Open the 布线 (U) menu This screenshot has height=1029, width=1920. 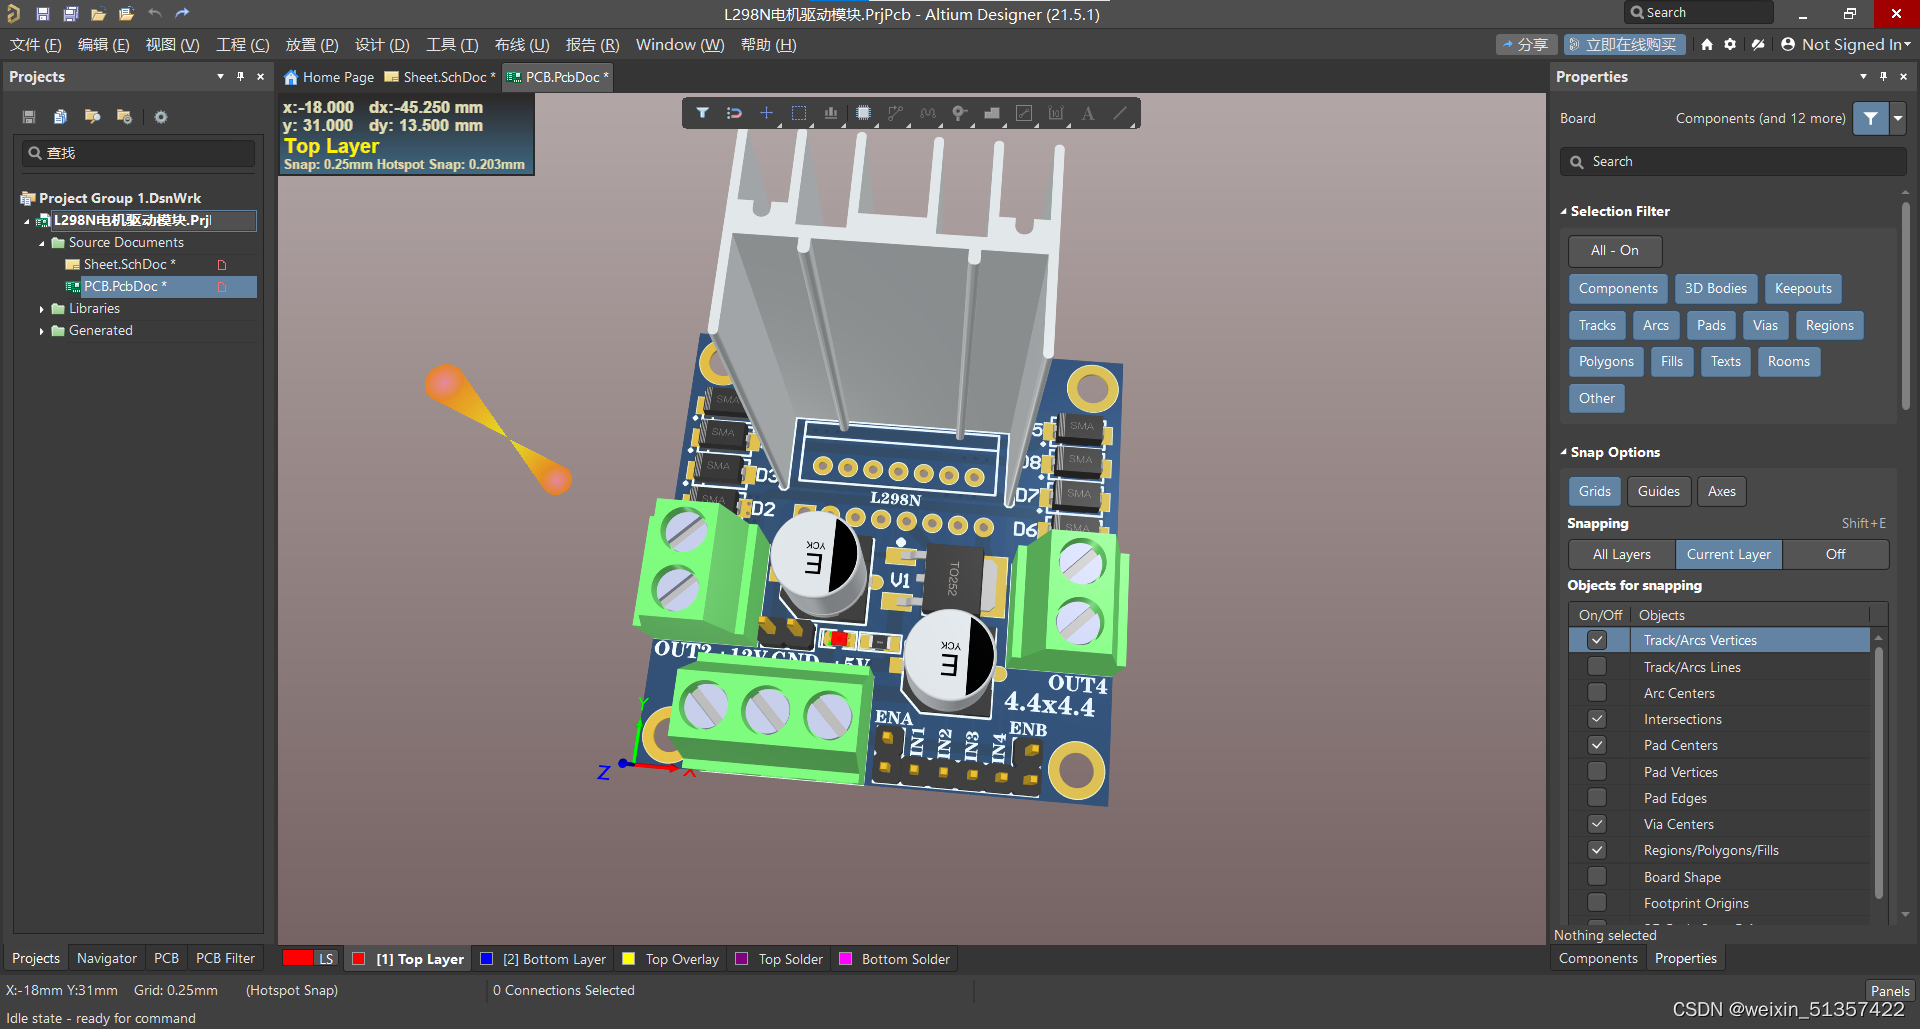(522, 45)
